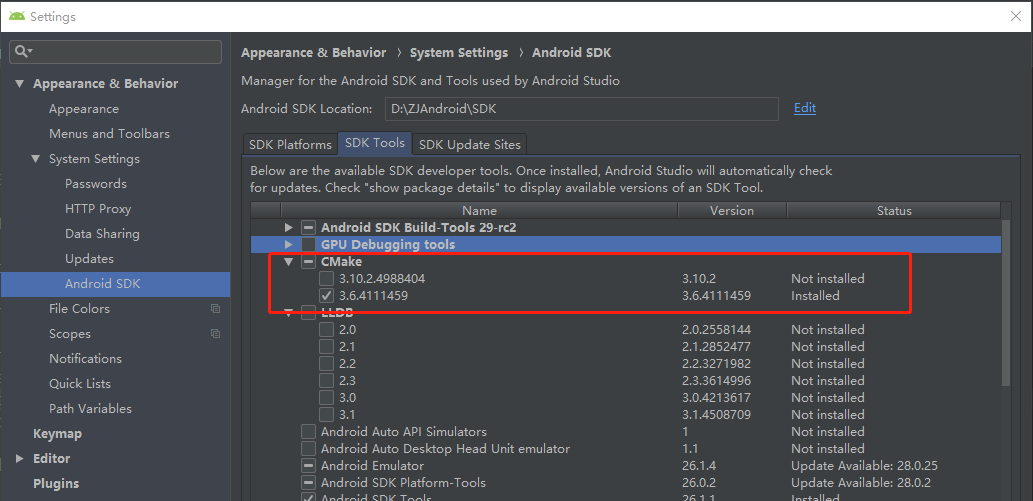
Task: Toggle the Android Emulator checkbox
Action: tap(308, 466)
